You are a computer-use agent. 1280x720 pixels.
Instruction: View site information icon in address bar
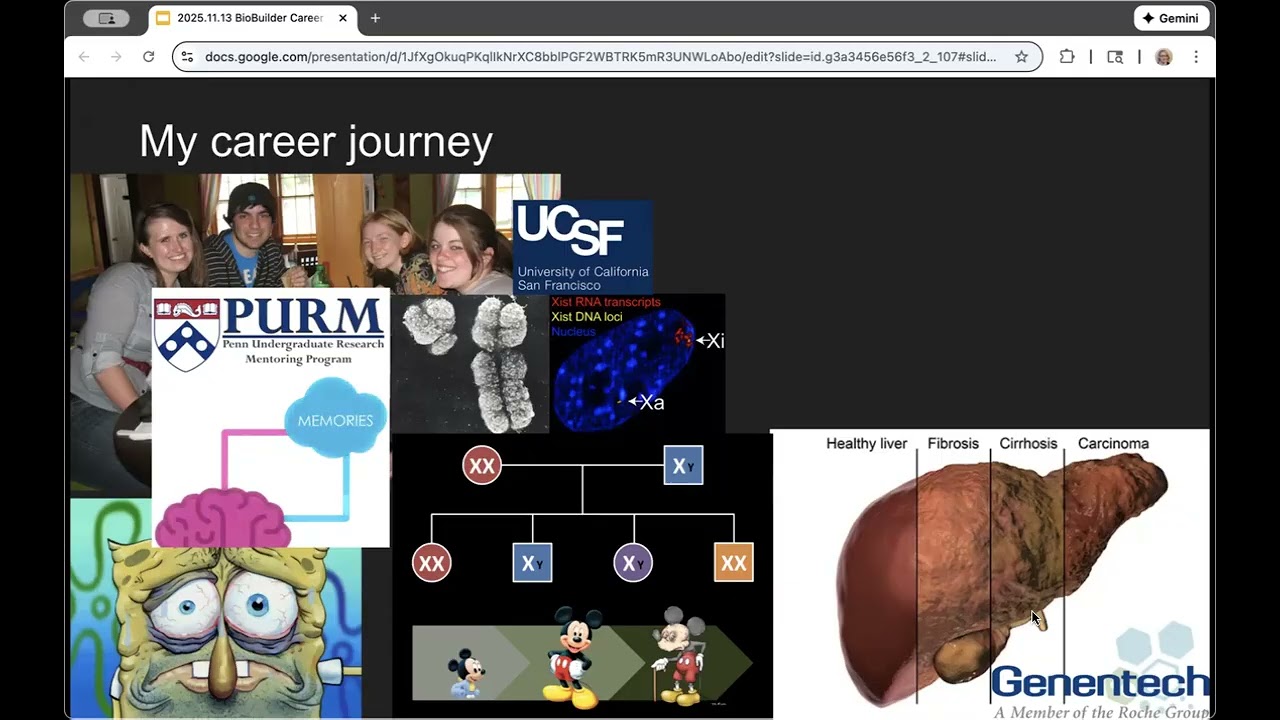(188, 57)
